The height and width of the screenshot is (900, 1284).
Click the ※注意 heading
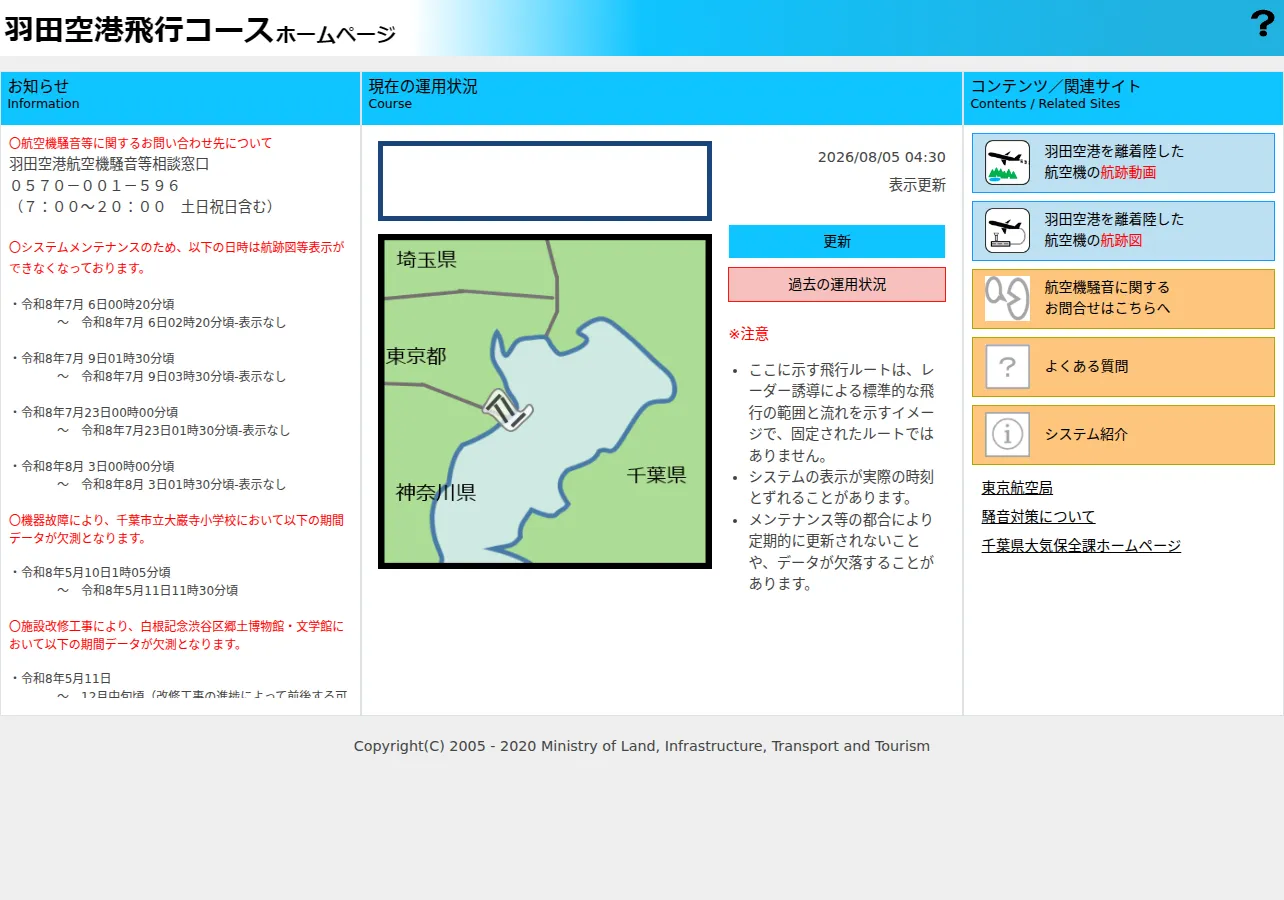[x=749, y=334]
